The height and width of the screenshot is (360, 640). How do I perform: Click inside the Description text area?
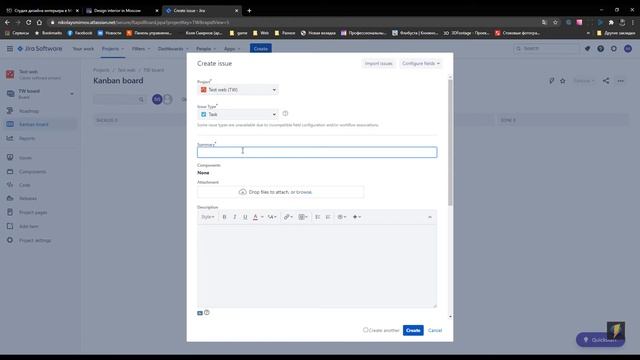click(x=317, y=266)
